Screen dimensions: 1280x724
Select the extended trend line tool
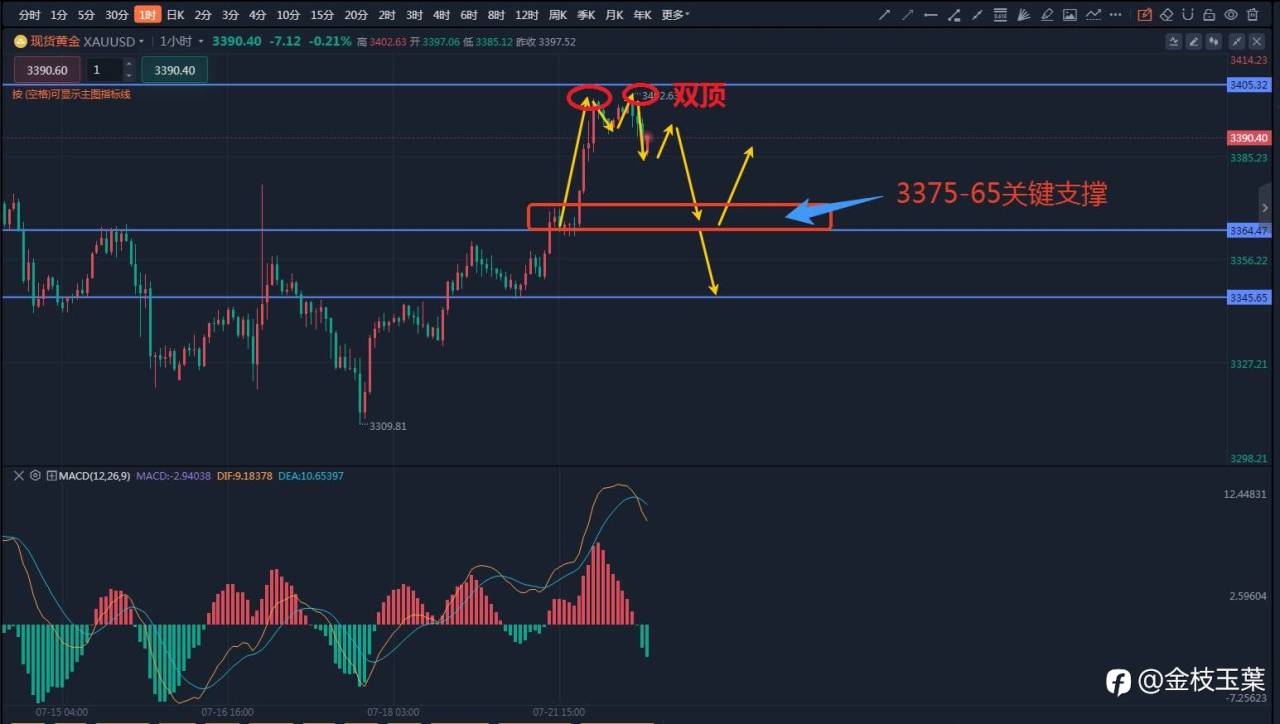[977, 15]
